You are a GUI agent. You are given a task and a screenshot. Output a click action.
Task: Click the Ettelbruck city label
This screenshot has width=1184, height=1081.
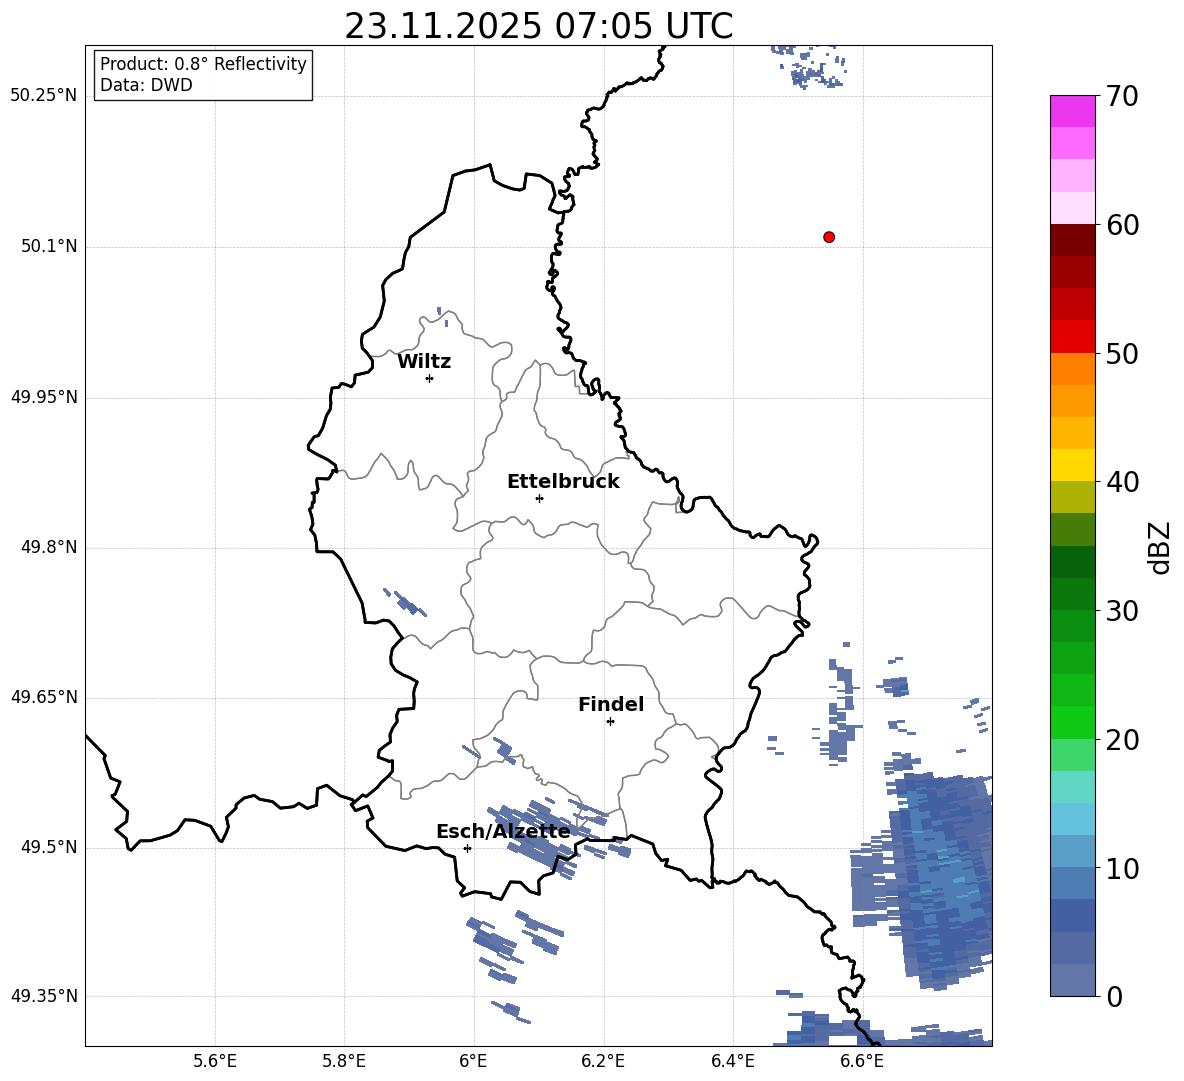coord(563,482)
